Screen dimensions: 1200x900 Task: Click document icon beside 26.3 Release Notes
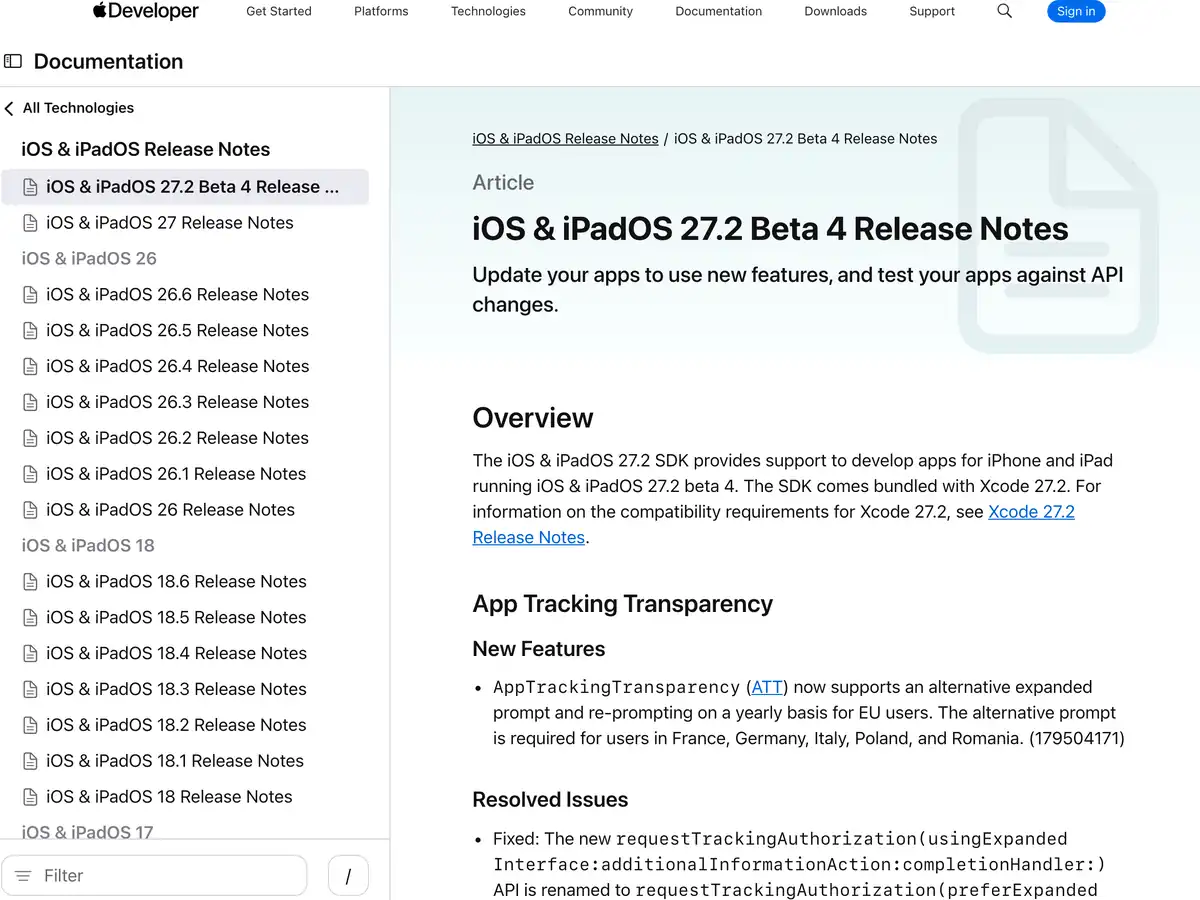click(30, 403)
